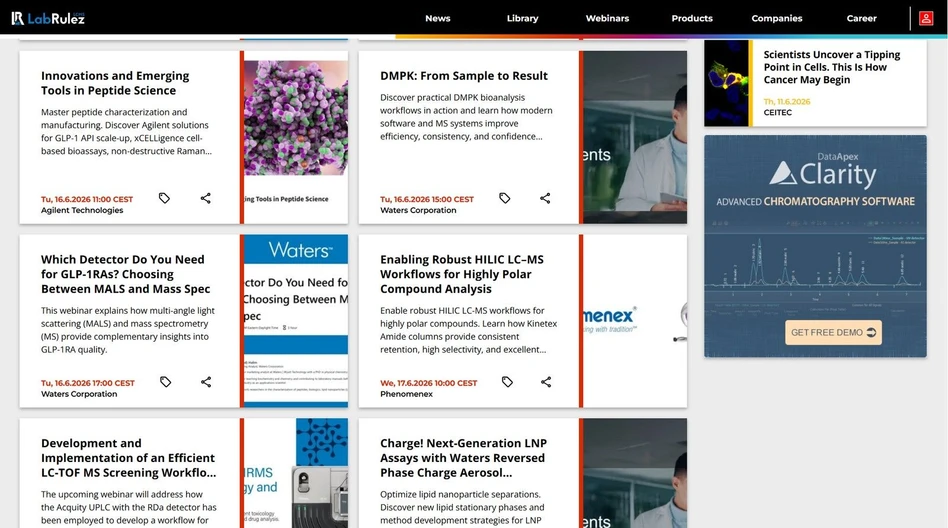Click date Tu, 16.6.2026 15:00 CEST
This screenshot has height=528, width=948.
tap(427, 199)
